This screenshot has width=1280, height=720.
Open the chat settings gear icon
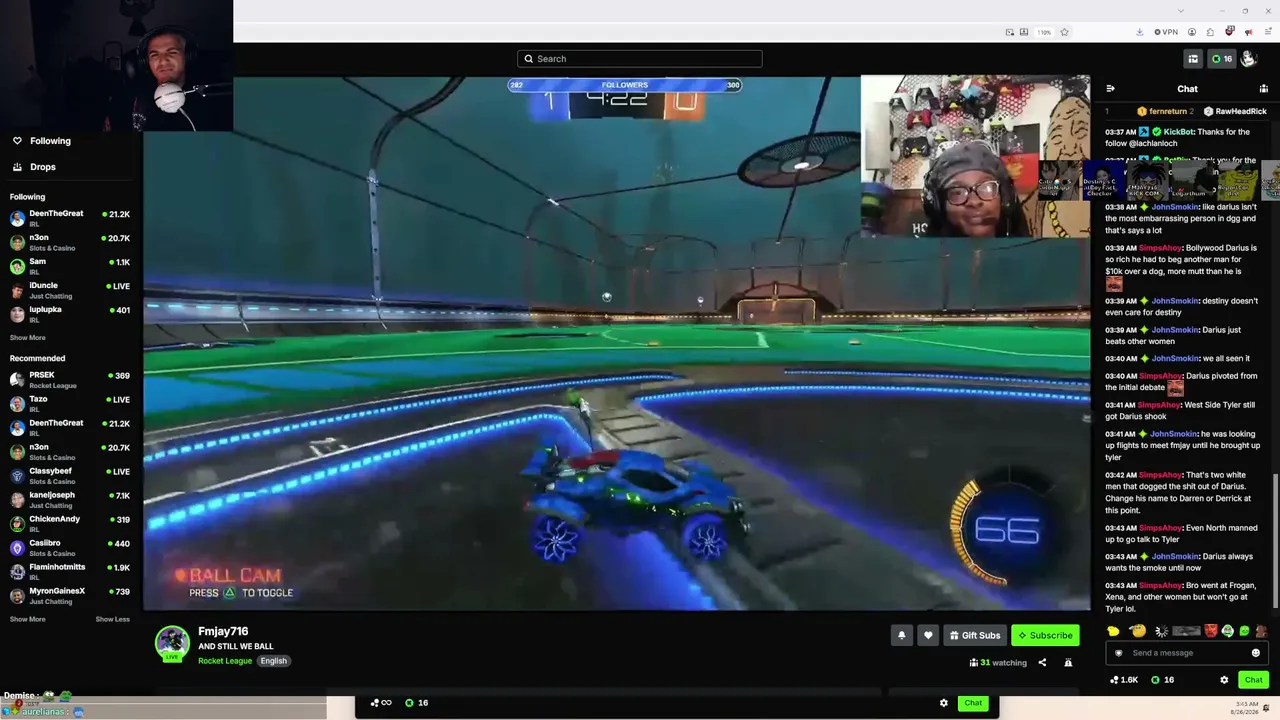(x=1224, y=680)
